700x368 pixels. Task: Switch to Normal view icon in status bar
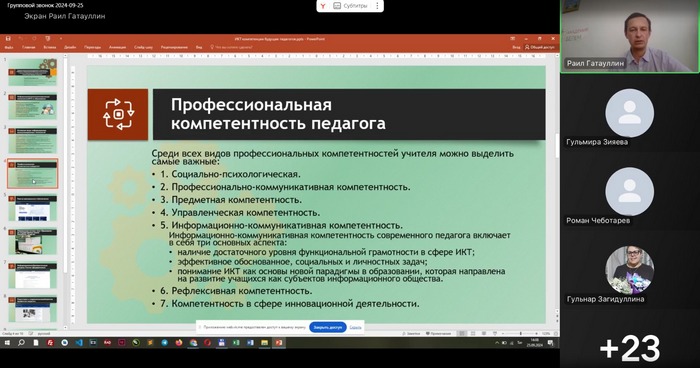click(x=462, y=334)
